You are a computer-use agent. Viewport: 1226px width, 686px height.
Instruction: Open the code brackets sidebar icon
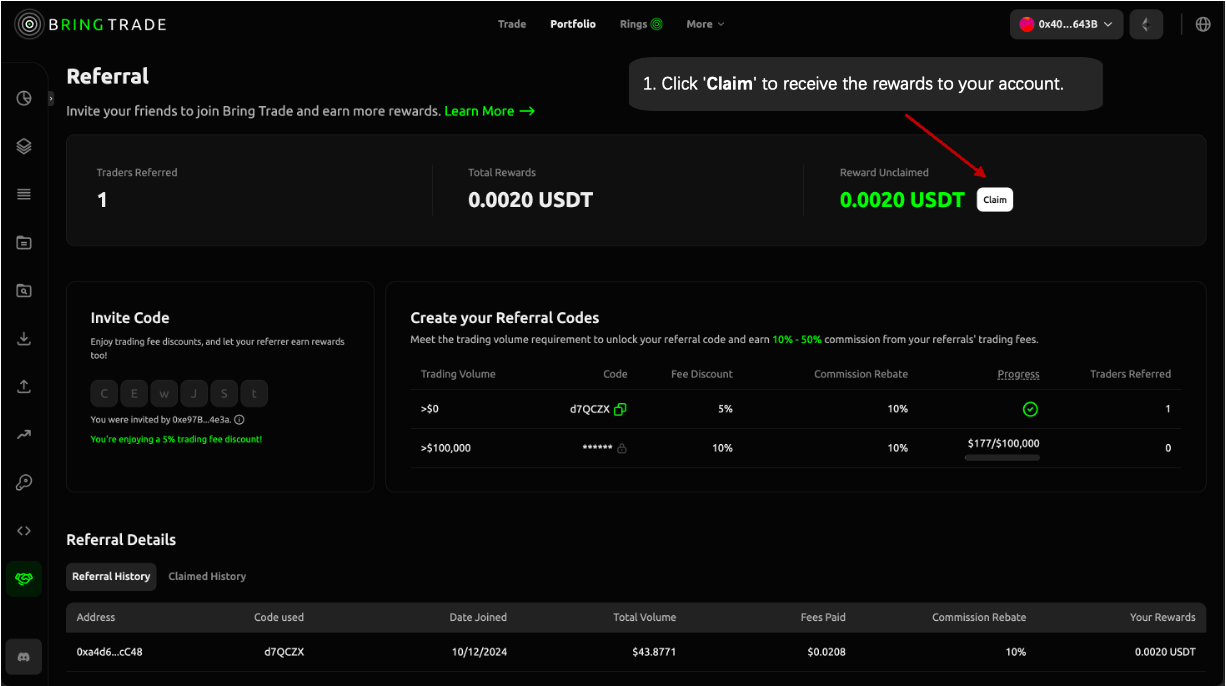pos(24,530)
